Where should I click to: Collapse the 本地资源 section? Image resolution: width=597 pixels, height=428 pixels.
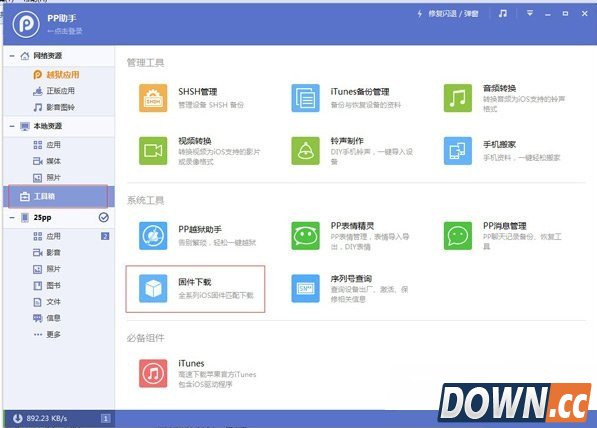12,126
